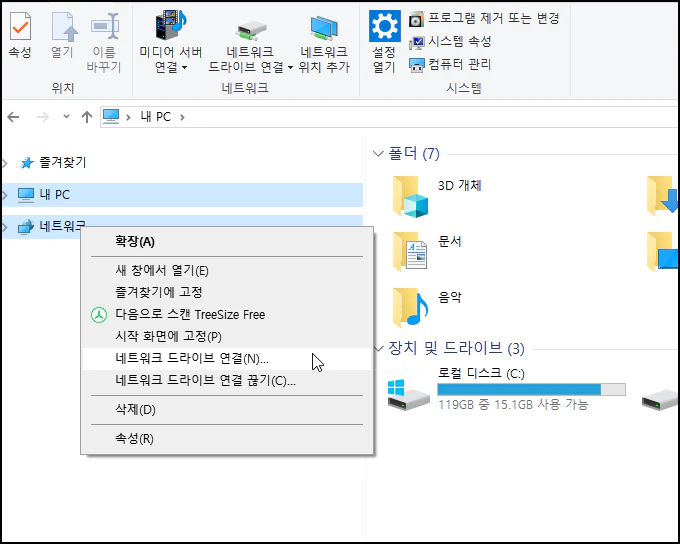This screenshot has width=680, height=544.
Task: Select 로컬 디스크 (C:) drive icon
Action: click(x=408, y=394)
